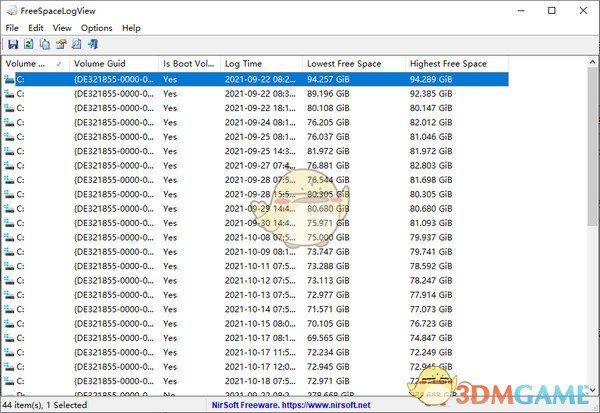Click drive icon of the 2021-09-25 14:3... row
The height and width of the screenshot is (413, 600).
pos(9,151)
